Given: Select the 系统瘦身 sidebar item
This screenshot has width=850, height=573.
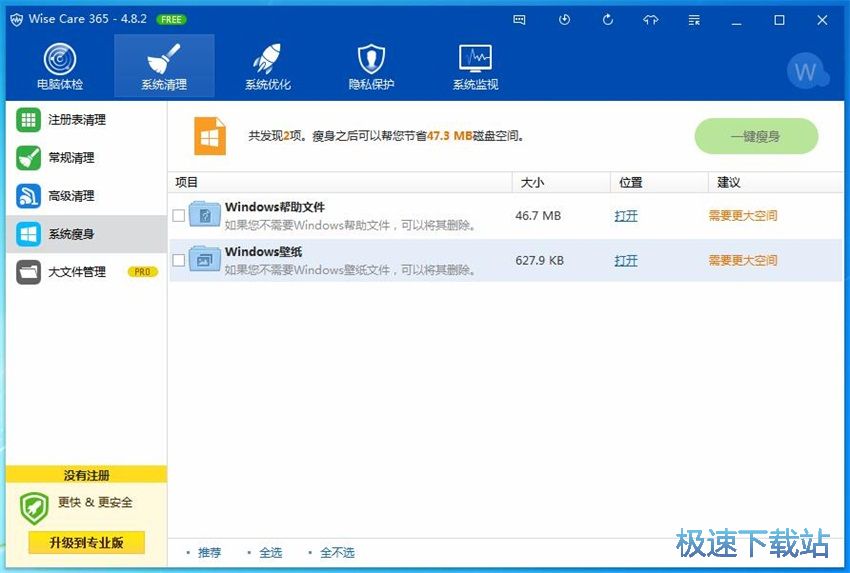Looking at the screenshot, I should point(86,234).
